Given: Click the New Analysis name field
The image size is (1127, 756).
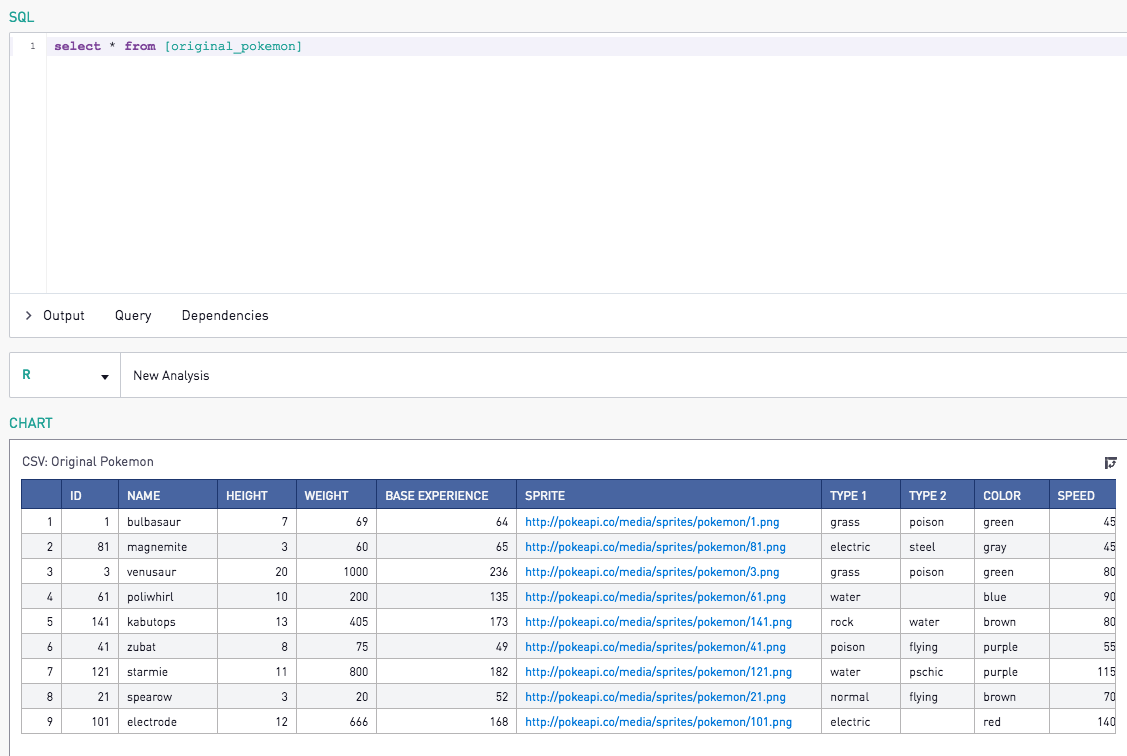Looking at the screenshot, I should coord(624,375).
